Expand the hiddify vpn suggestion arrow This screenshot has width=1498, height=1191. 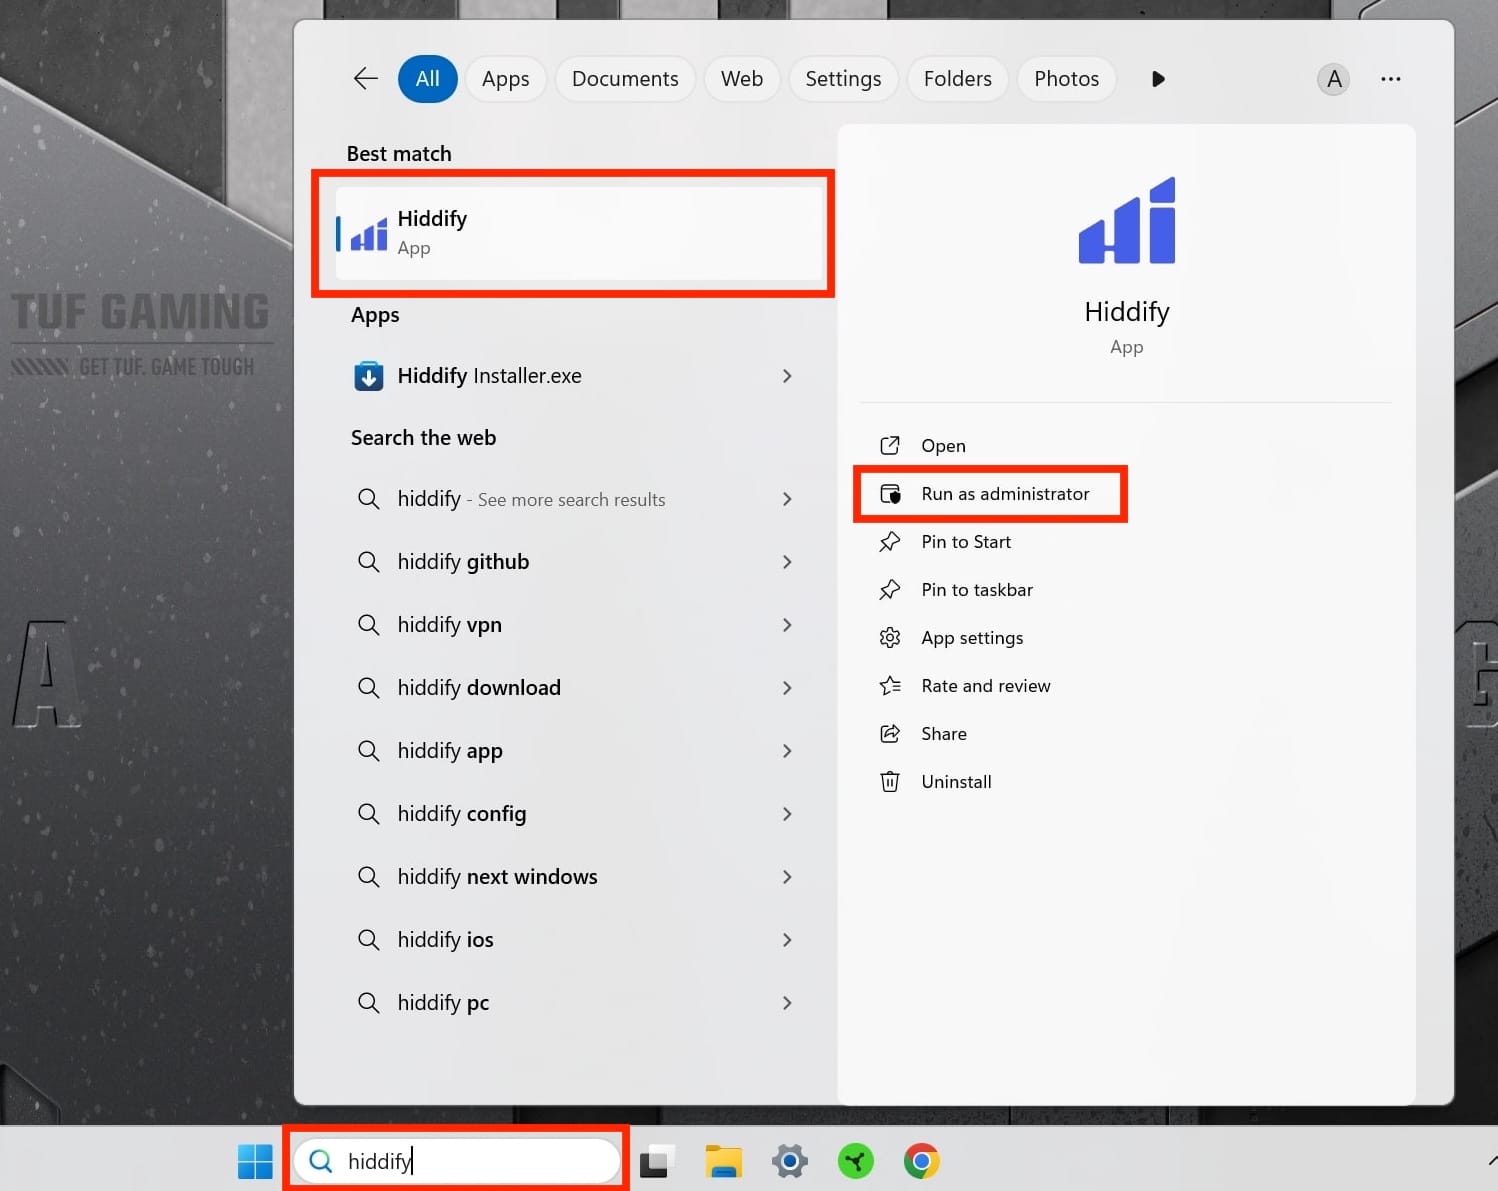[x=787, y=625]
